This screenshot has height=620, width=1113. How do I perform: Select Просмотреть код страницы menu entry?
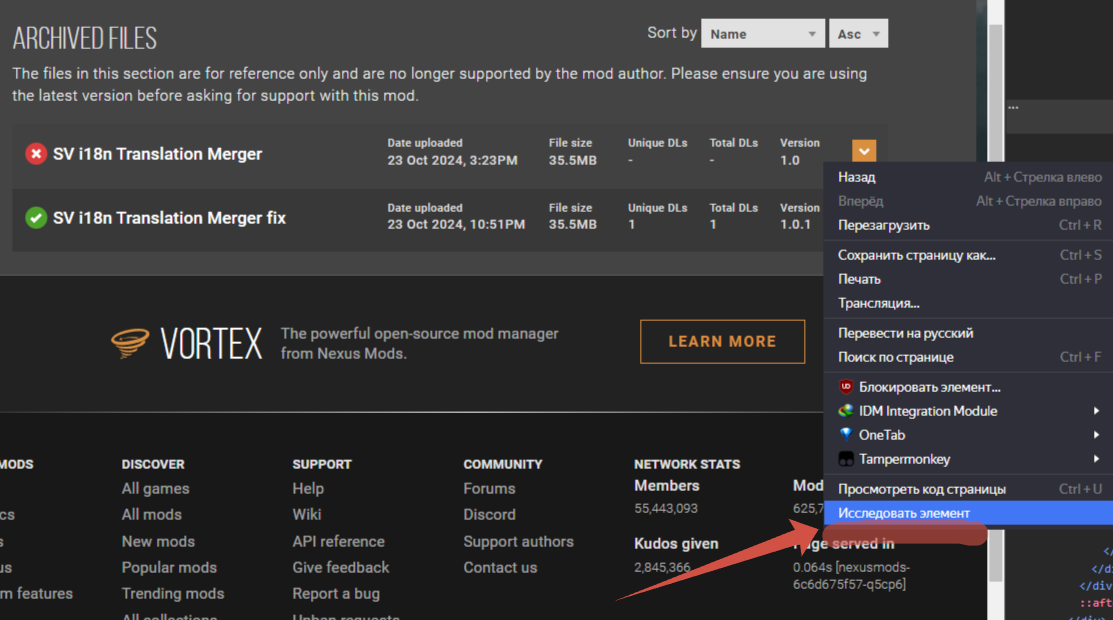click(922, 489)
